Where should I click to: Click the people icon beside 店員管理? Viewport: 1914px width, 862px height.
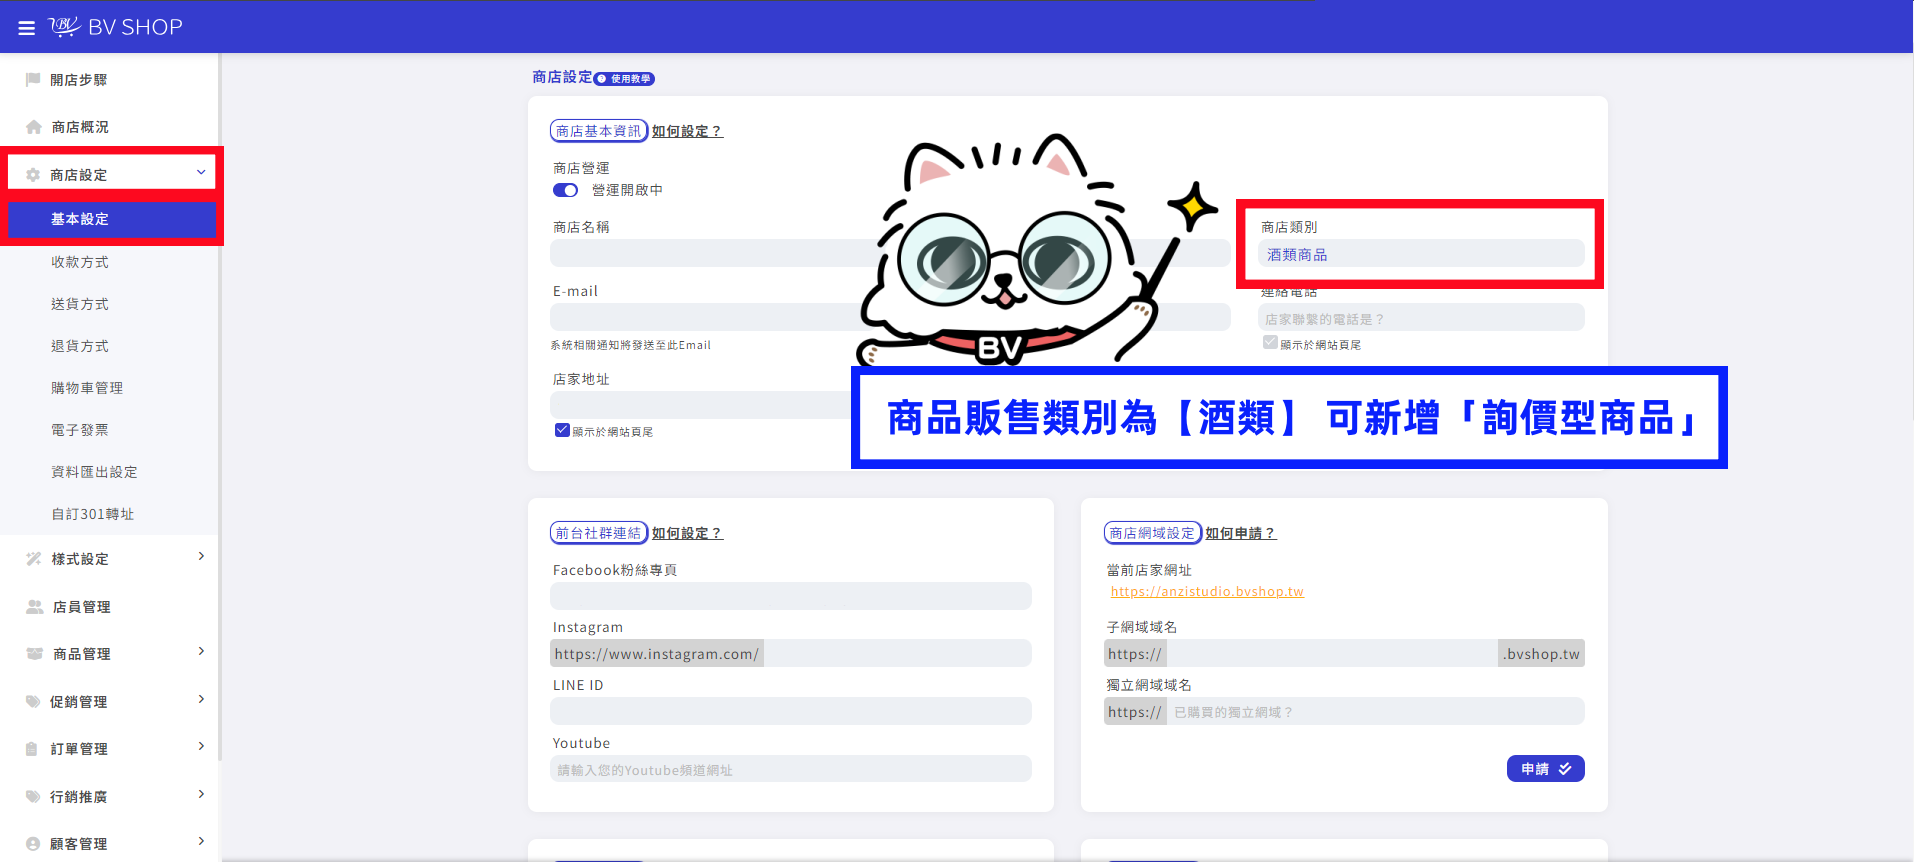click(35, 607)
